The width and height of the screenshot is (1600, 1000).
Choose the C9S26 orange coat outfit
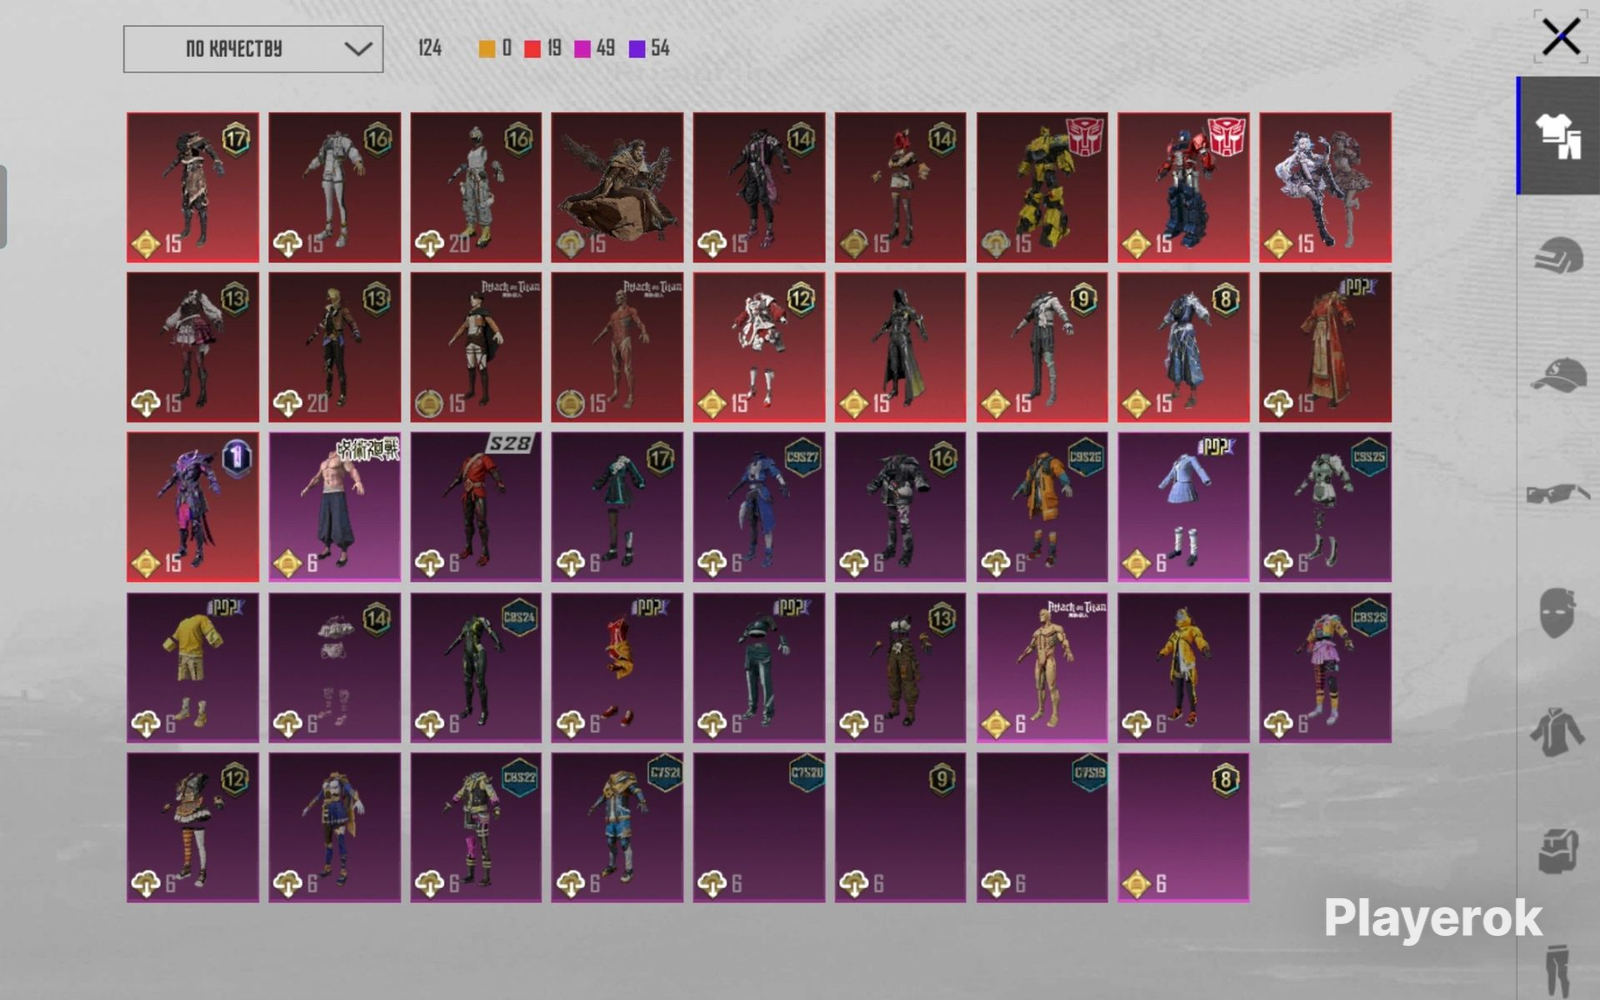1042,507
